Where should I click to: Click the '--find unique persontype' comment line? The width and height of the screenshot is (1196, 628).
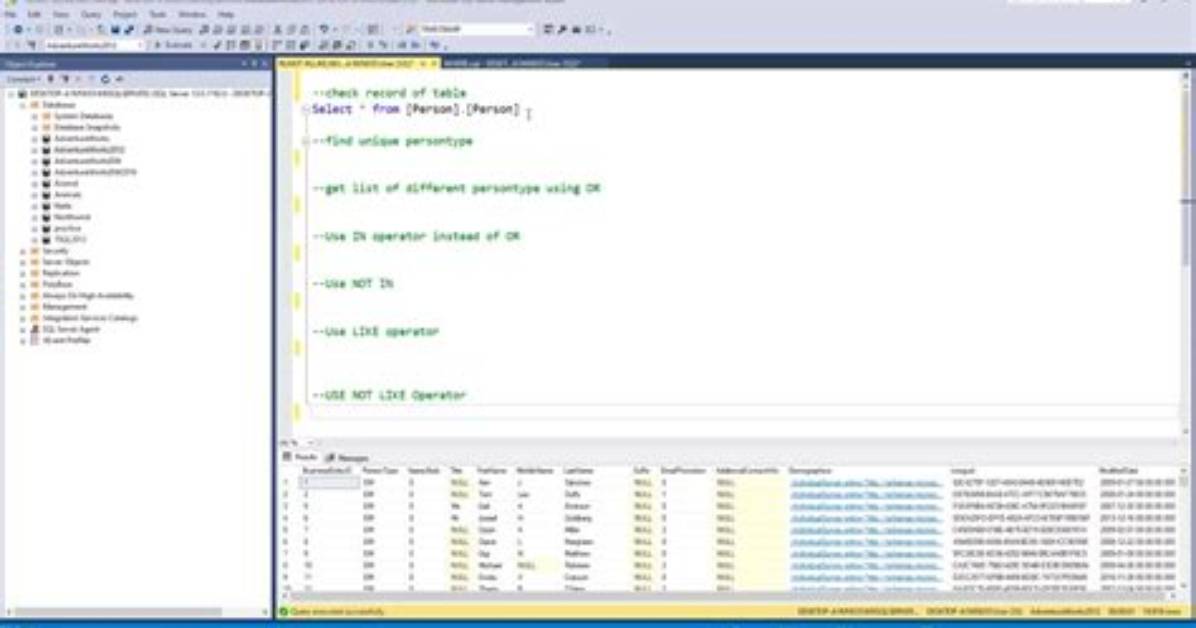tap(393, 141)
